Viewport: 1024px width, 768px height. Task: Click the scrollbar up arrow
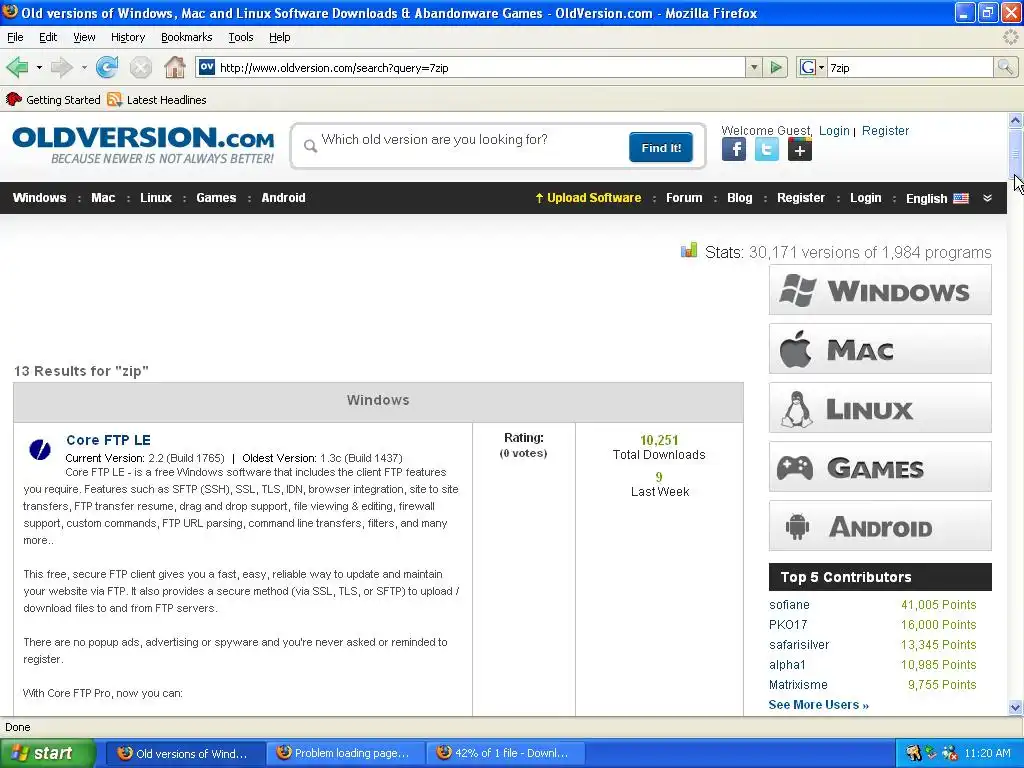tap(1015, 120)
